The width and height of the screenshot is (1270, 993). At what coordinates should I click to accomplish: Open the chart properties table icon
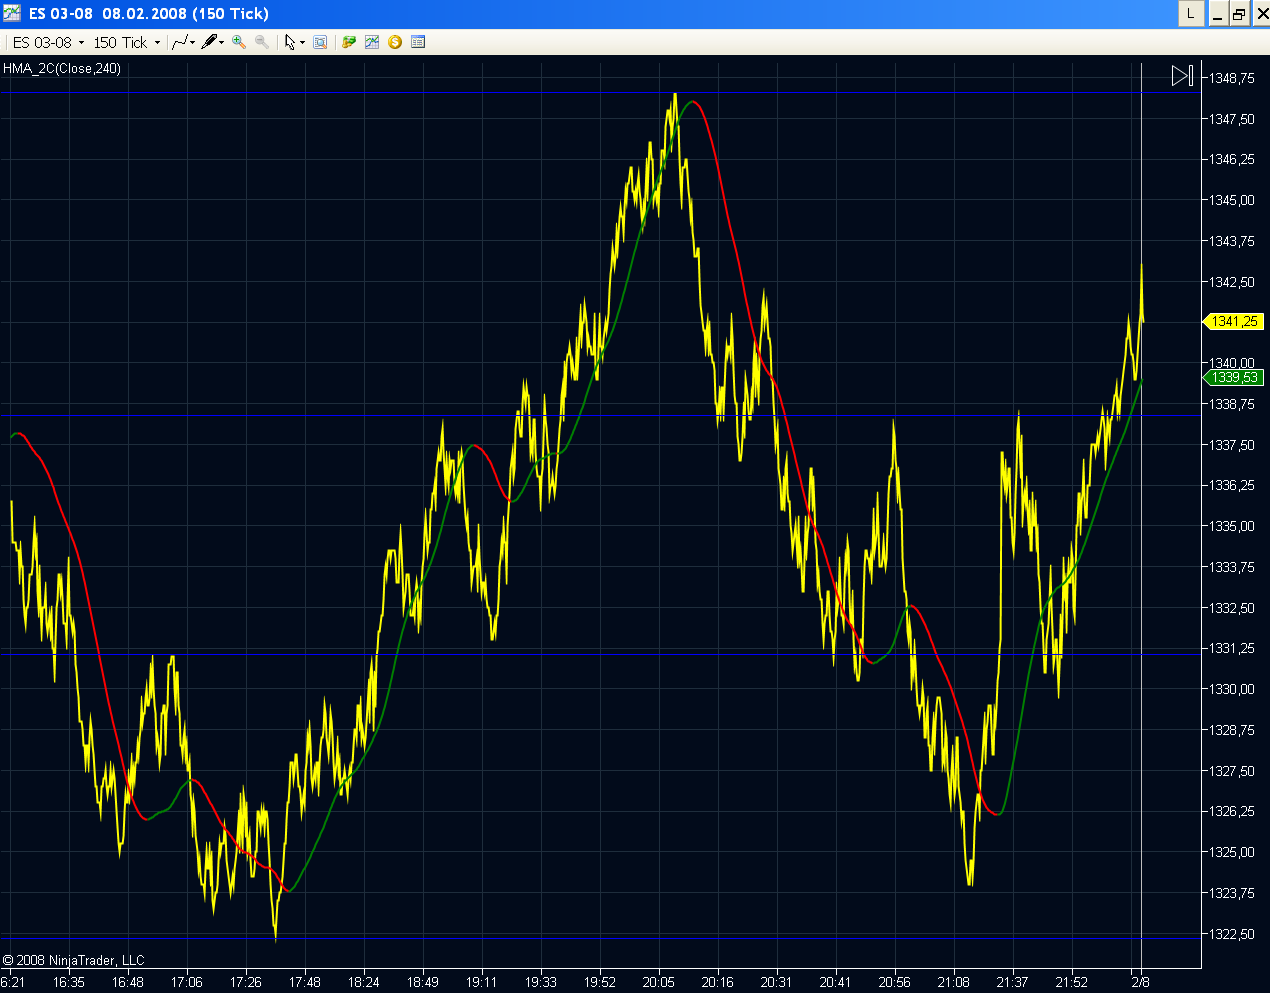click(x=418, y=42)
